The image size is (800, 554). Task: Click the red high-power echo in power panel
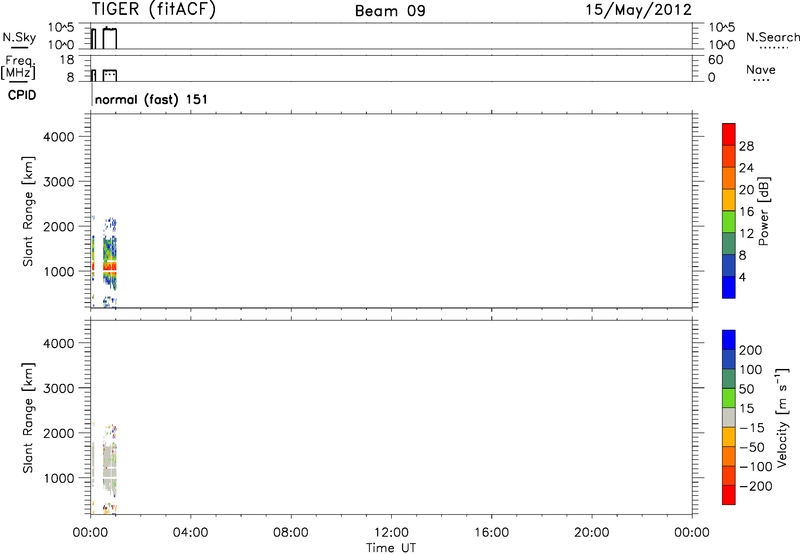(x=110, y=267)
